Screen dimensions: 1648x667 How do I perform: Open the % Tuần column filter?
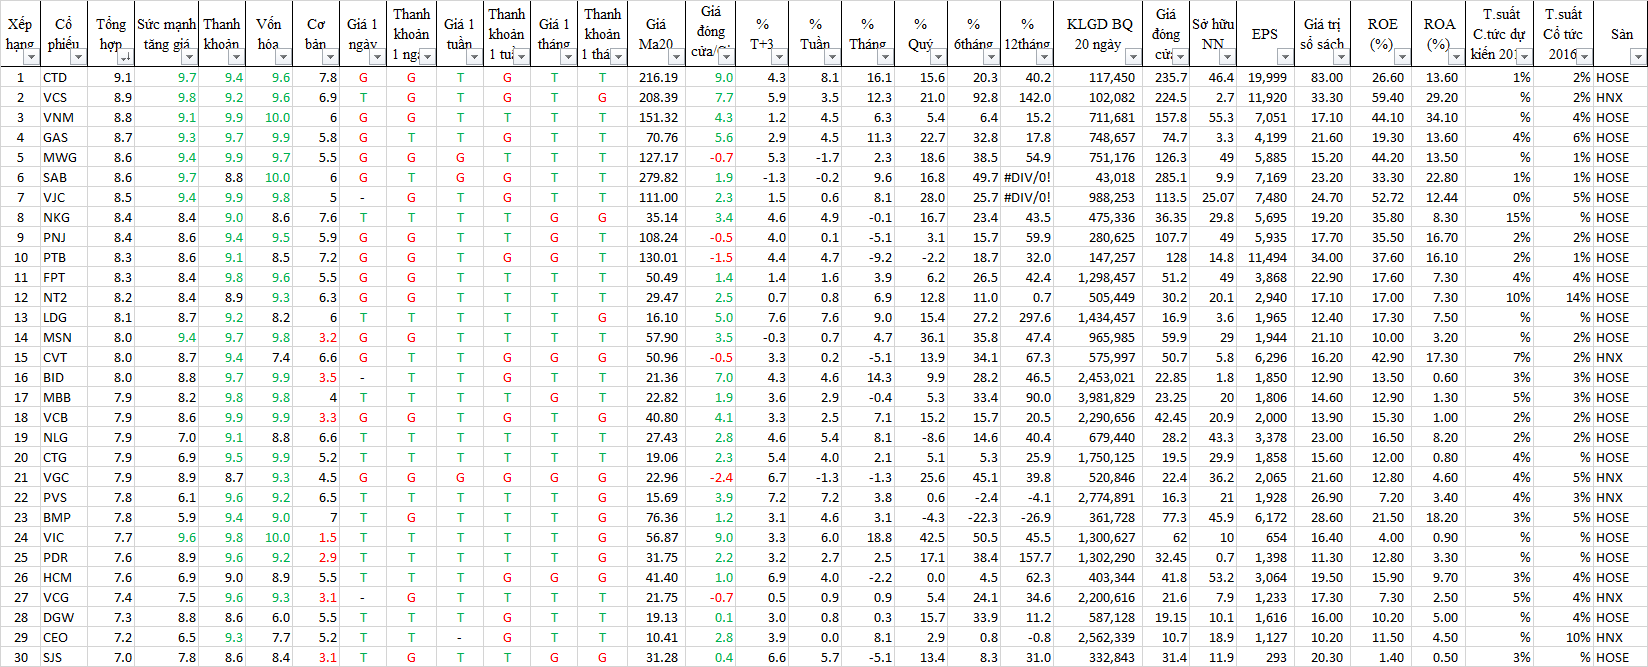tap(832, 58)
